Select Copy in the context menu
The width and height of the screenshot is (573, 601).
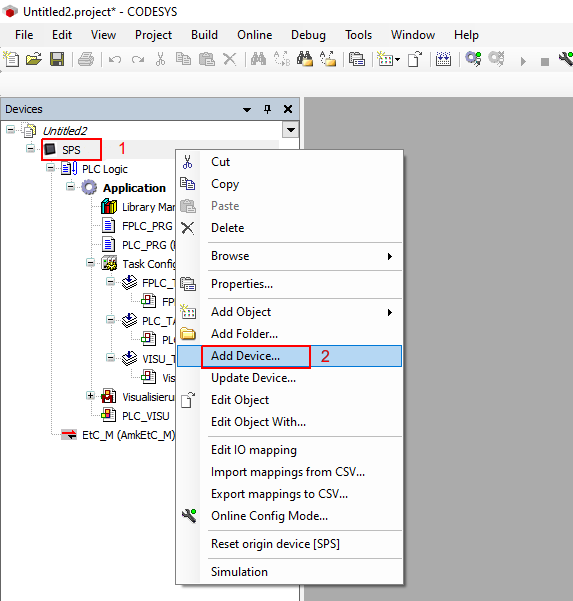(289, 184)
